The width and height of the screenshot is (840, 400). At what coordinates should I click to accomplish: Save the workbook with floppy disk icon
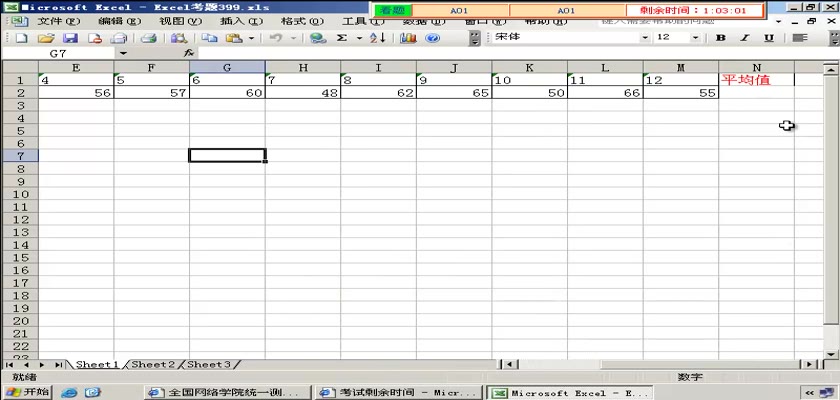pos(71,38)
